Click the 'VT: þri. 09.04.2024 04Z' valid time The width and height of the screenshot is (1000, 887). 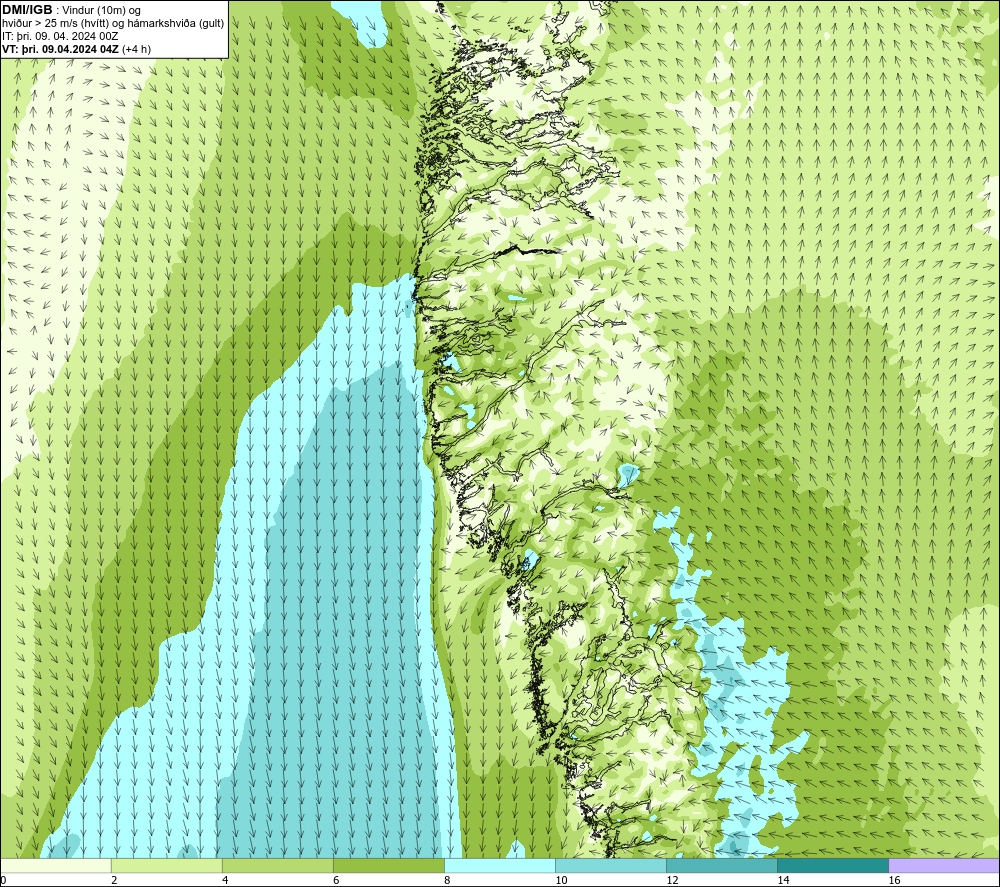point(60,49)
